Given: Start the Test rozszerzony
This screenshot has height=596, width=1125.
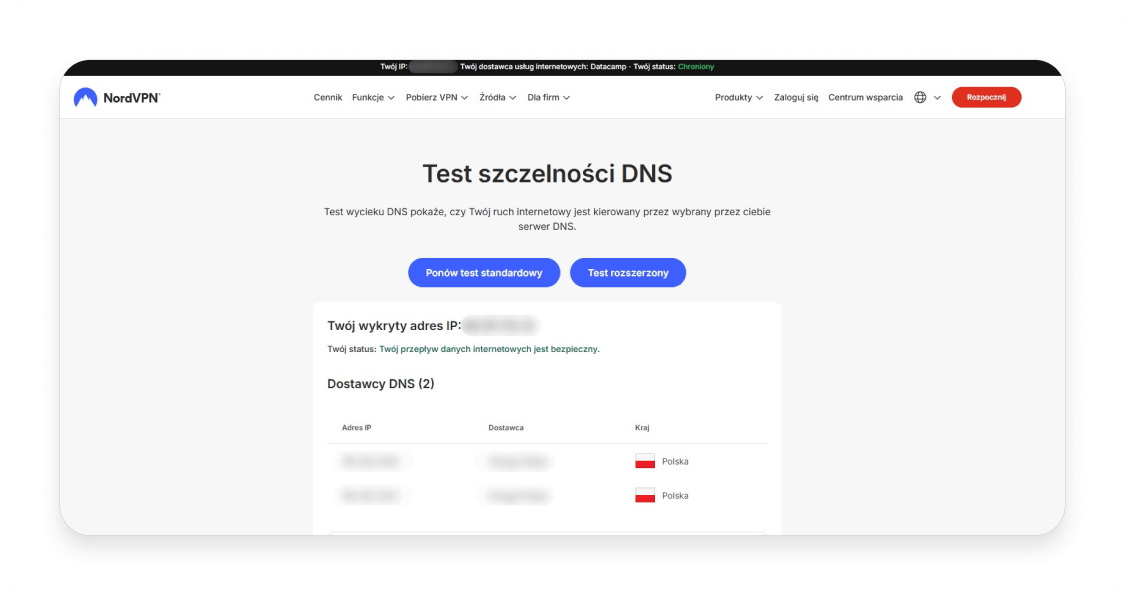Looking at the screenshot, I should [x=628, y=272].
